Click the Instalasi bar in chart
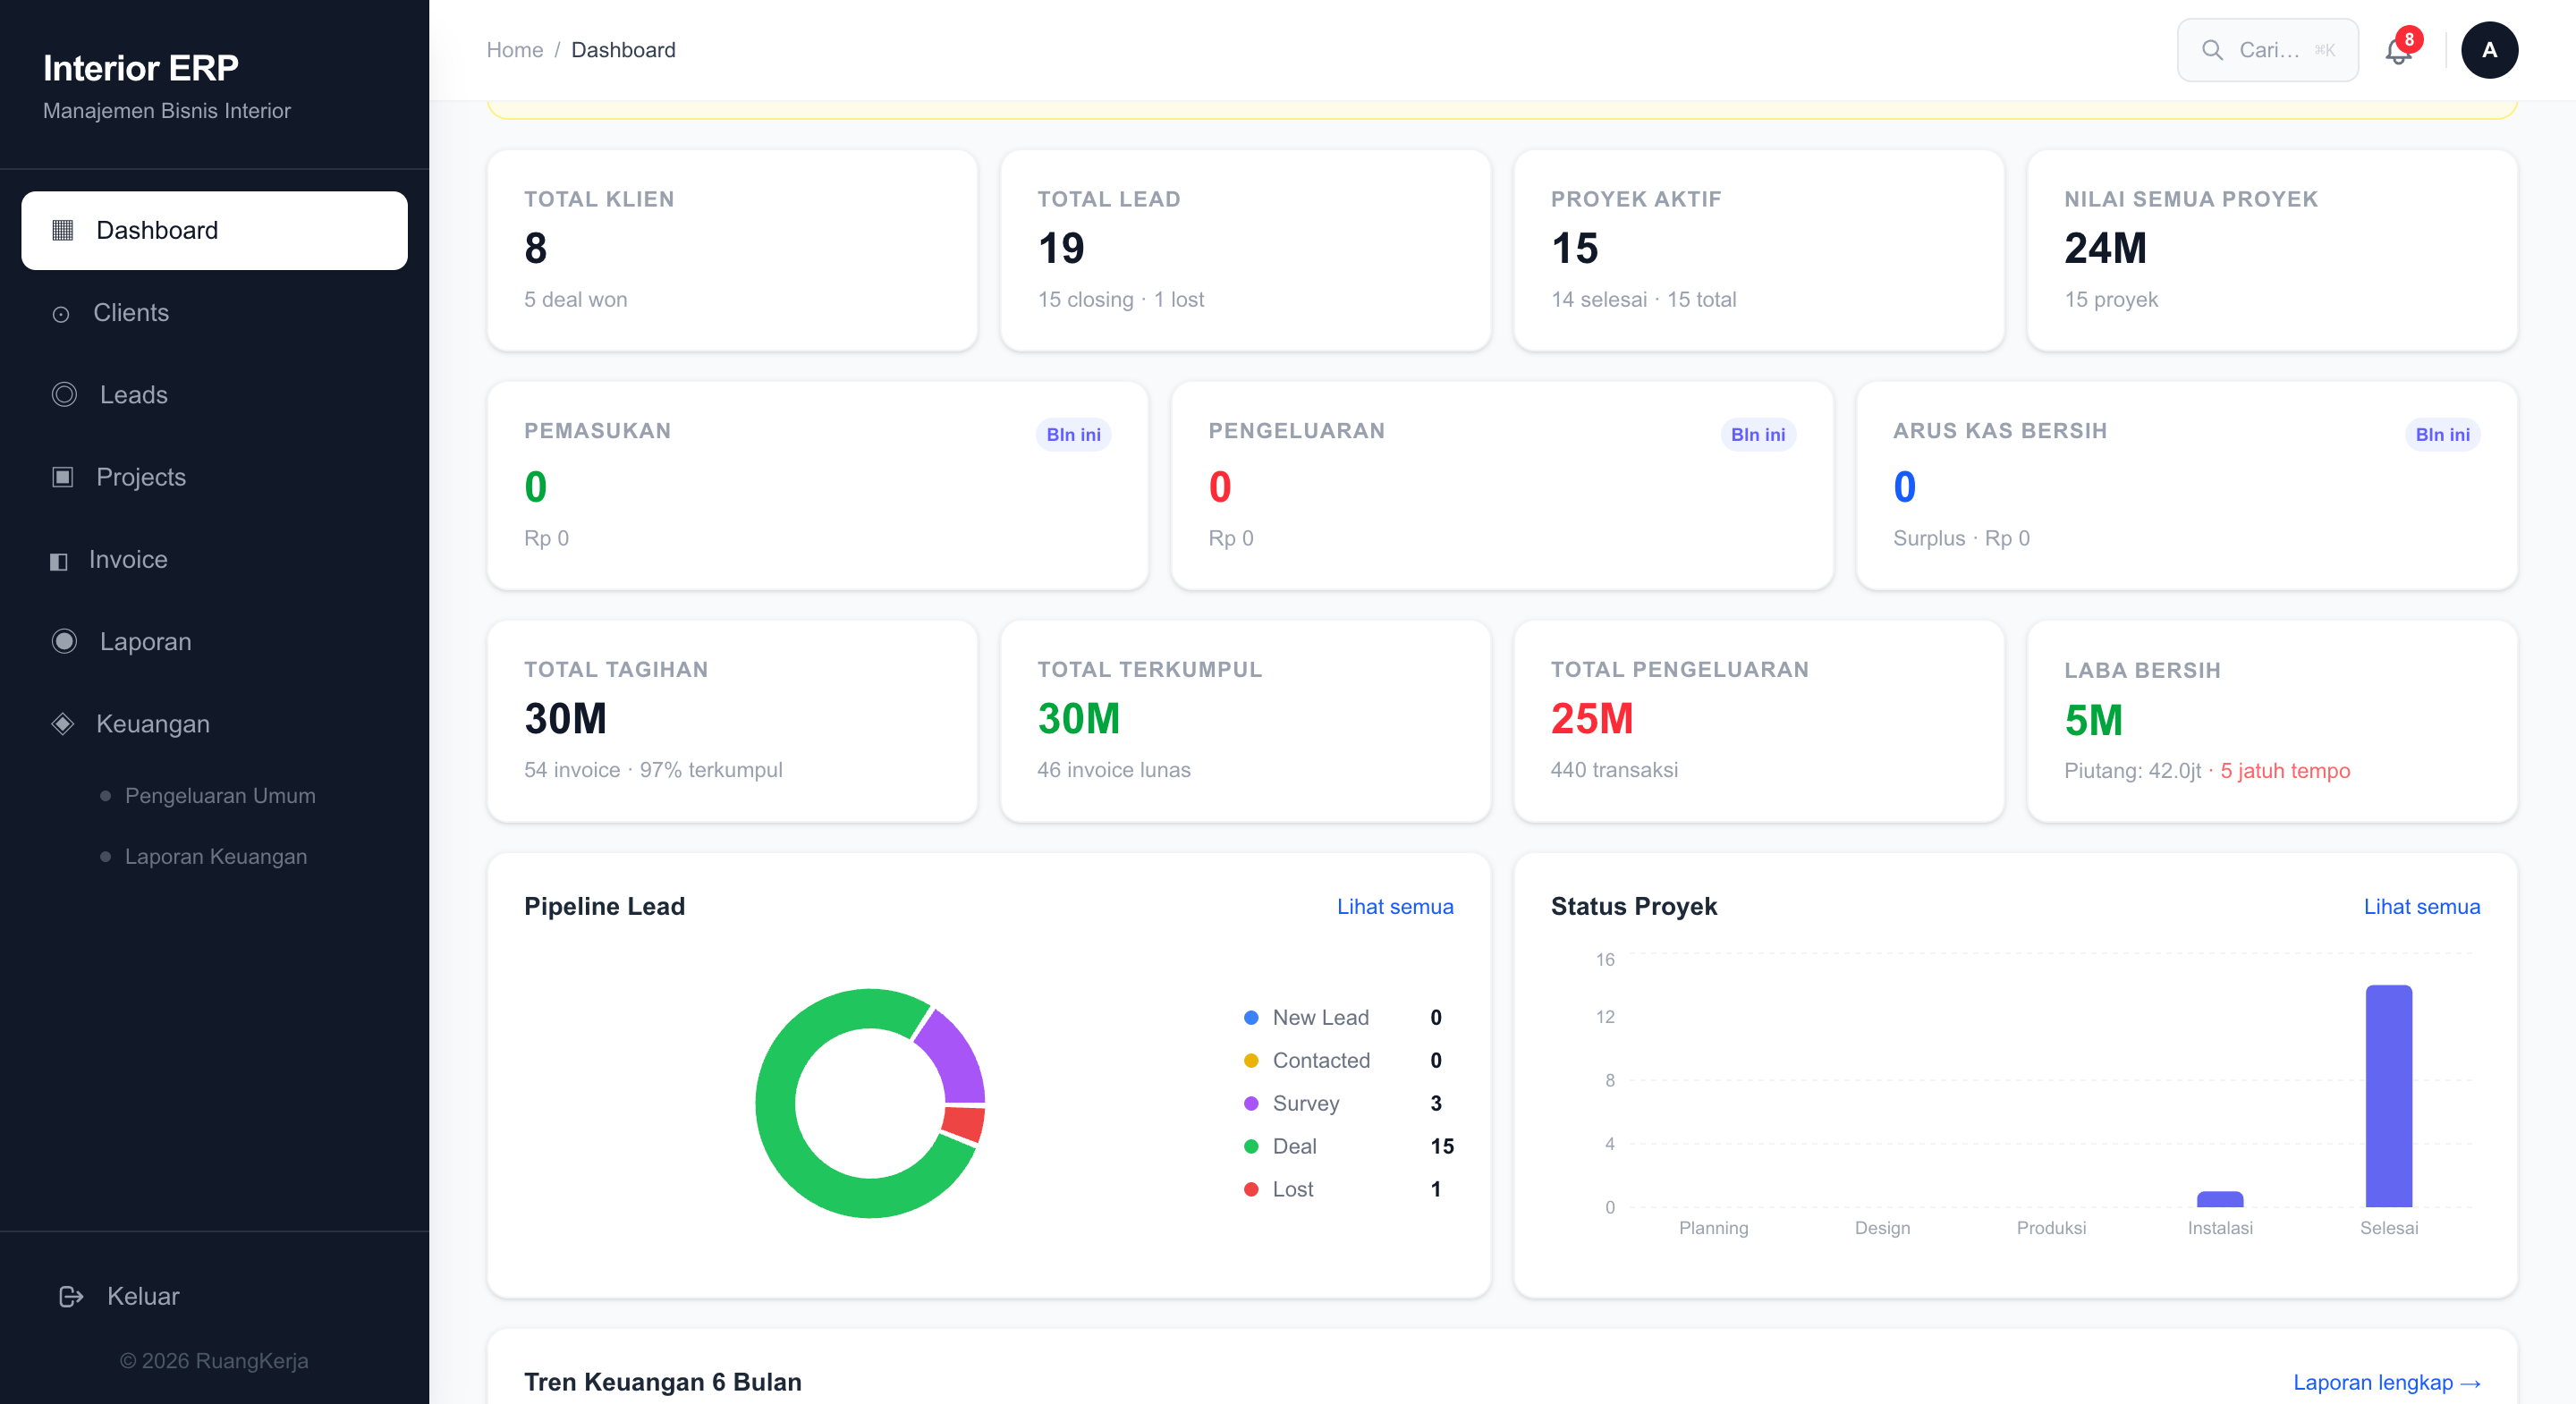 click(x=2220, y=1199)
